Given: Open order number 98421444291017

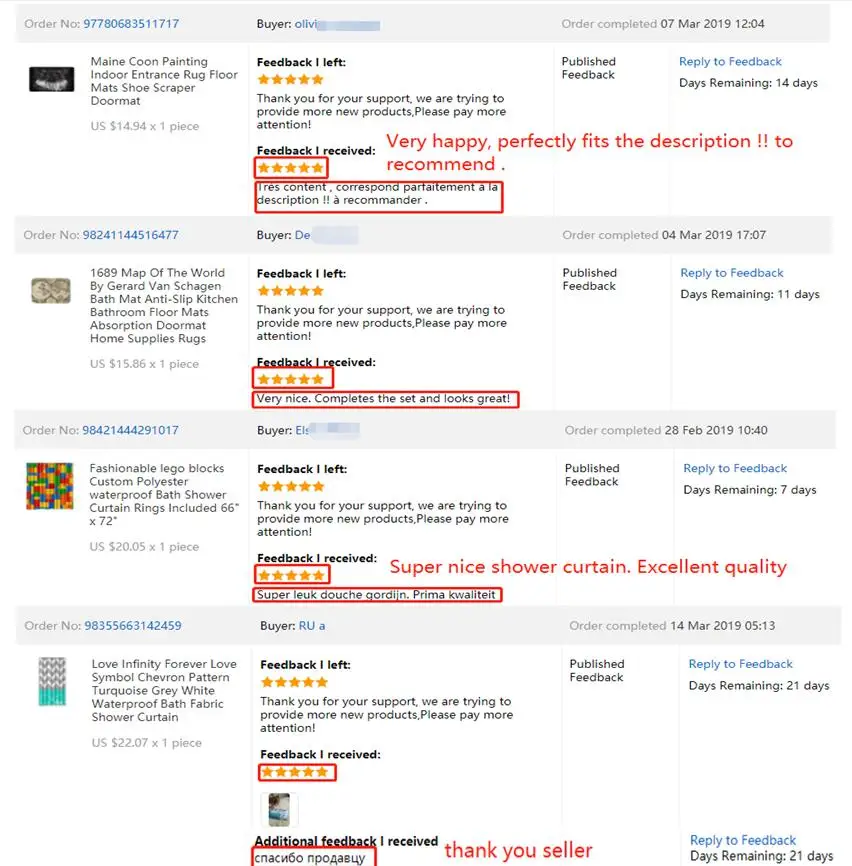Looking at the screenshot, I should coord(130,430).
